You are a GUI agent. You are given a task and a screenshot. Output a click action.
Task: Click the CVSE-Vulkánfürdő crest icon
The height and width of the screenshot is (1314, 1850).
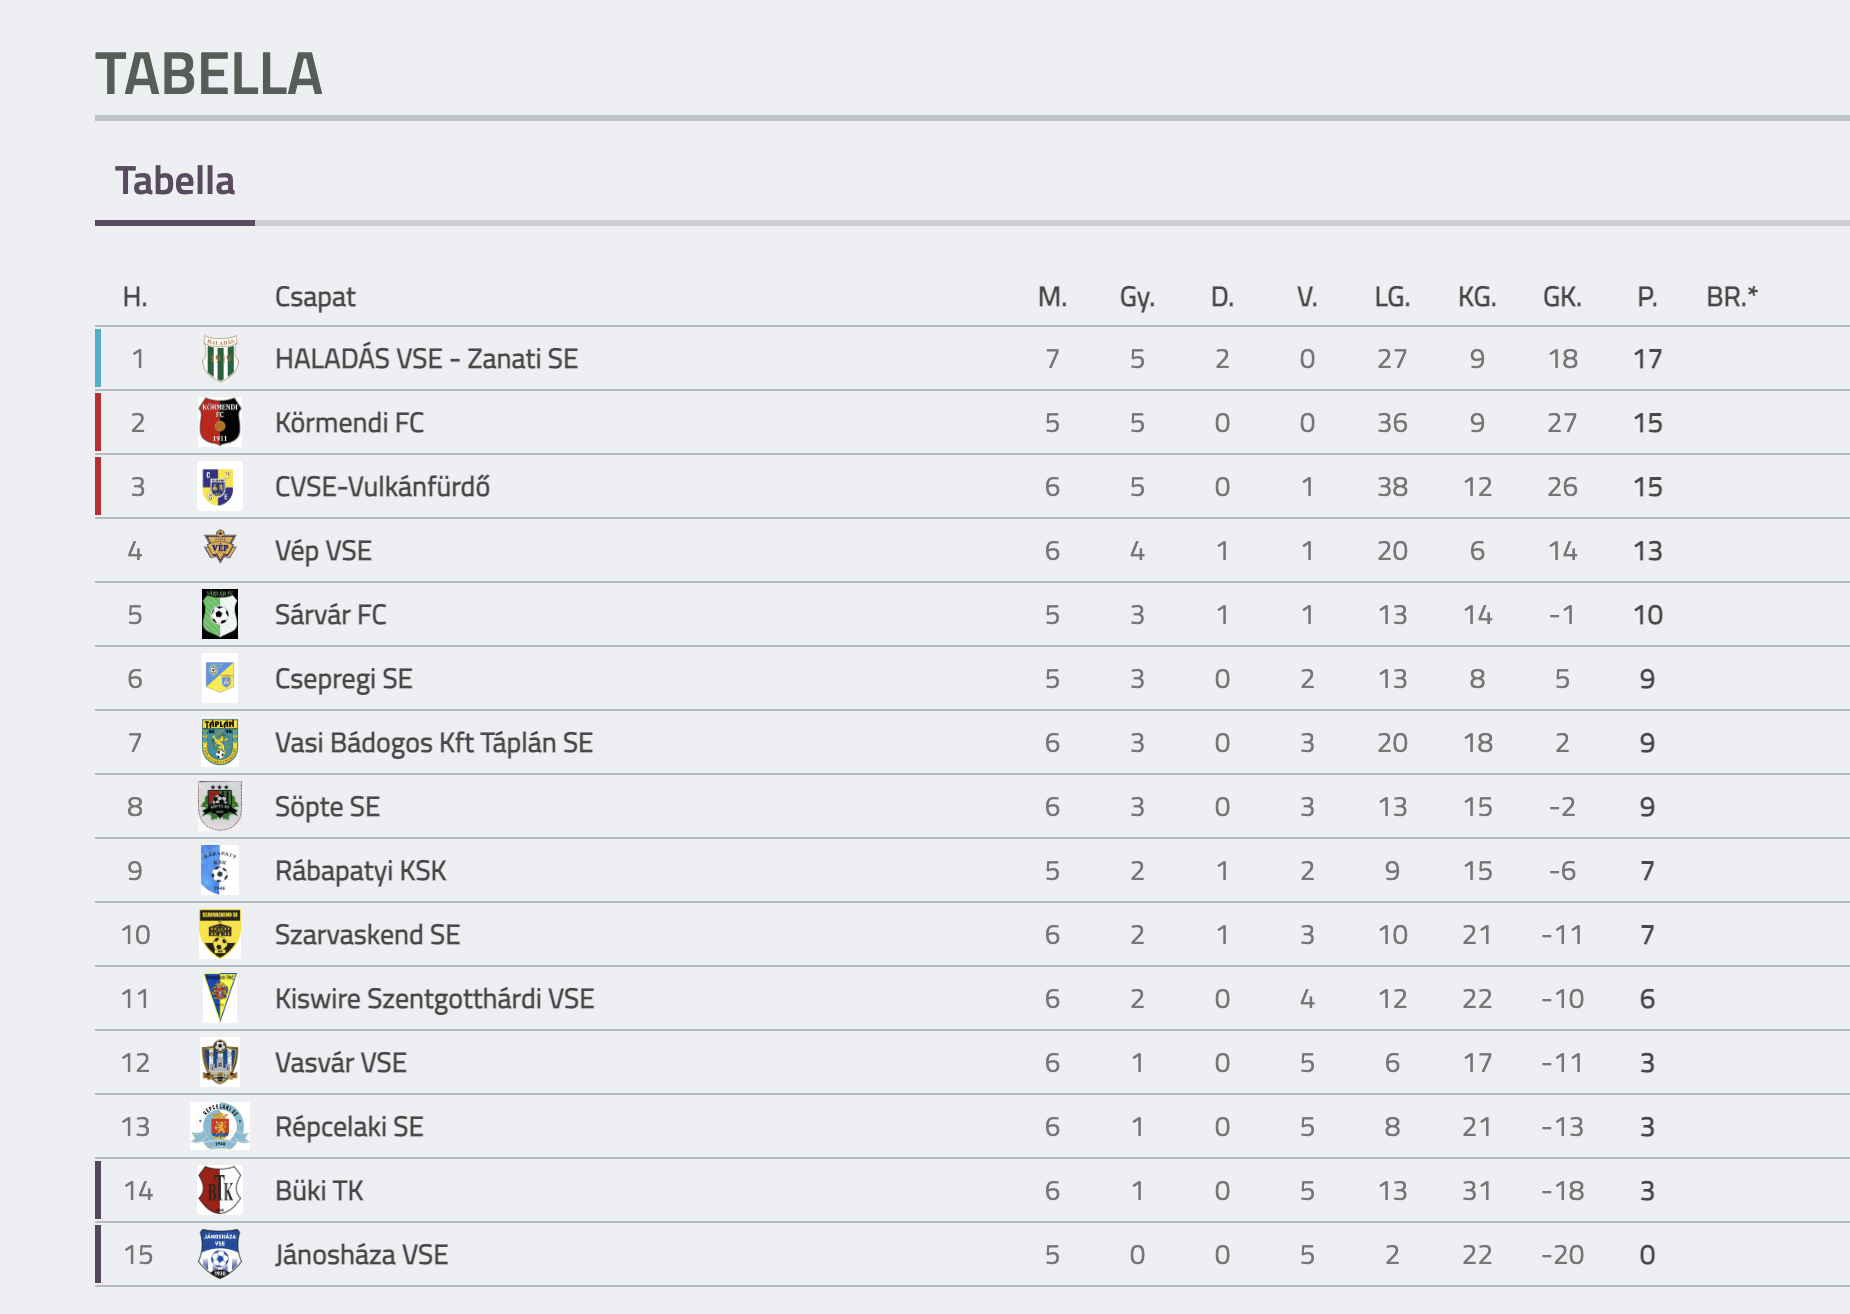[x=220, y=487]
